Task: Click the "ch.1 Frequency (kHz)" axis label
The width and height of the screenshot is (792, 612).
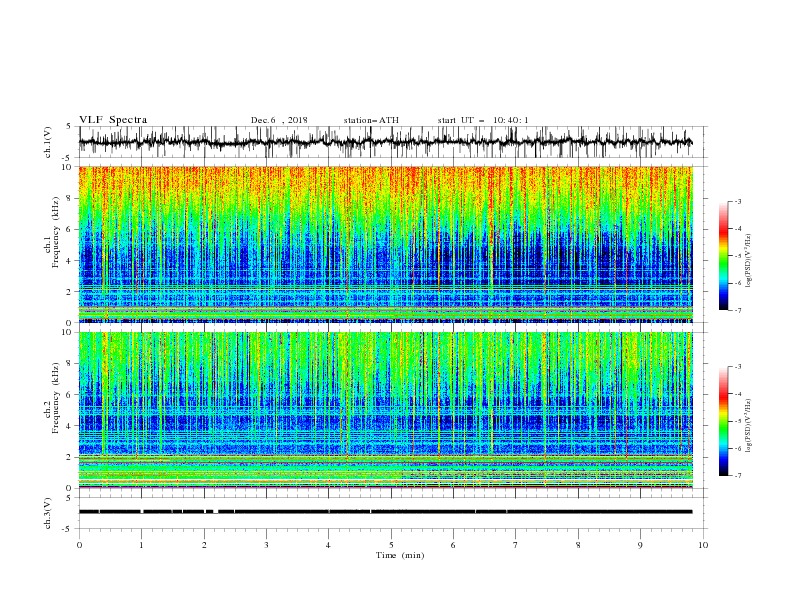Action: 52,232
